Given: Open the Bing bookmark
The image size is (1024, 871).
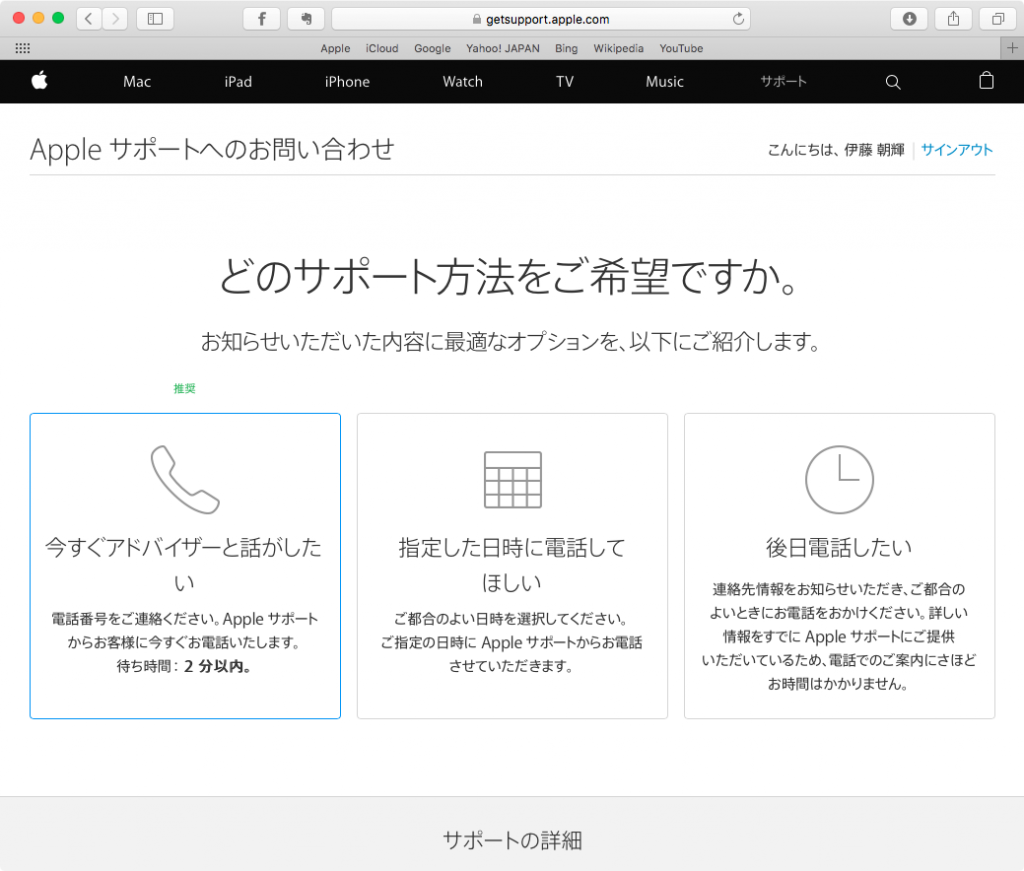Looking at the screenshot, I should point(566,48).
